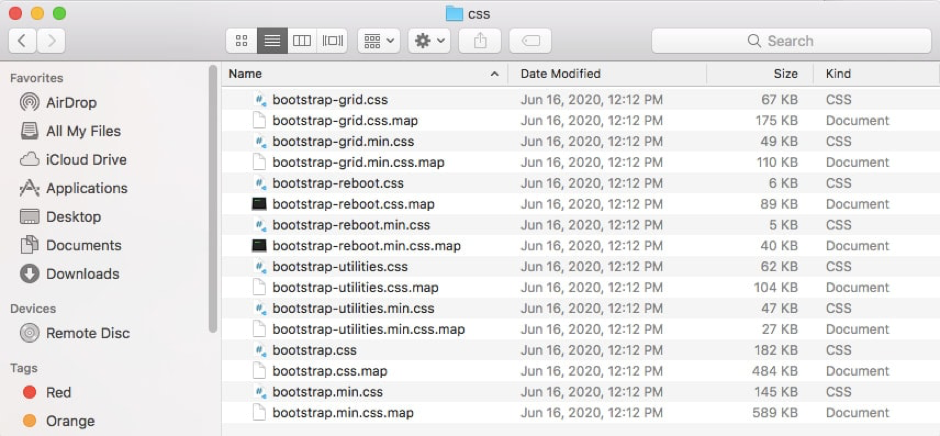
Task: Go back with the left arrow
Action: point(22,41)
